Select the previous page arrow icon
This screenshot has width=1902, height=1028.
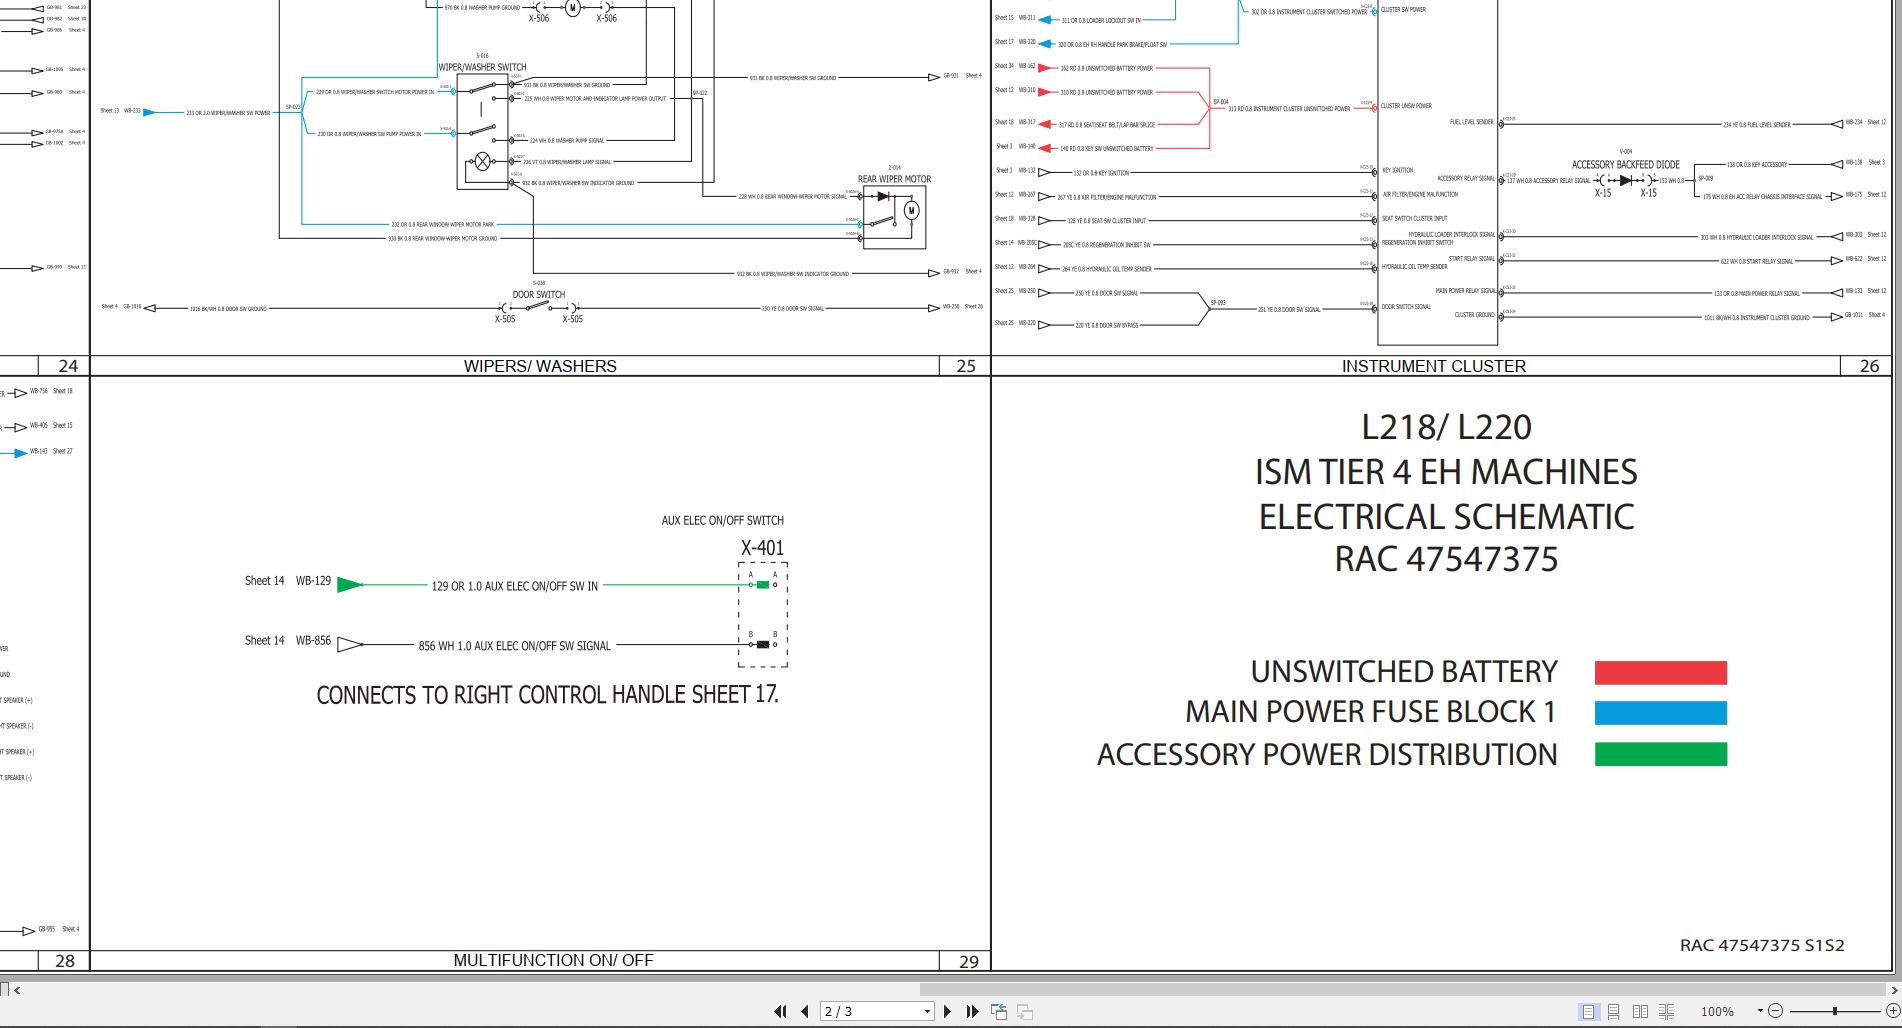pyautogui.click(x=805, y=1011)
